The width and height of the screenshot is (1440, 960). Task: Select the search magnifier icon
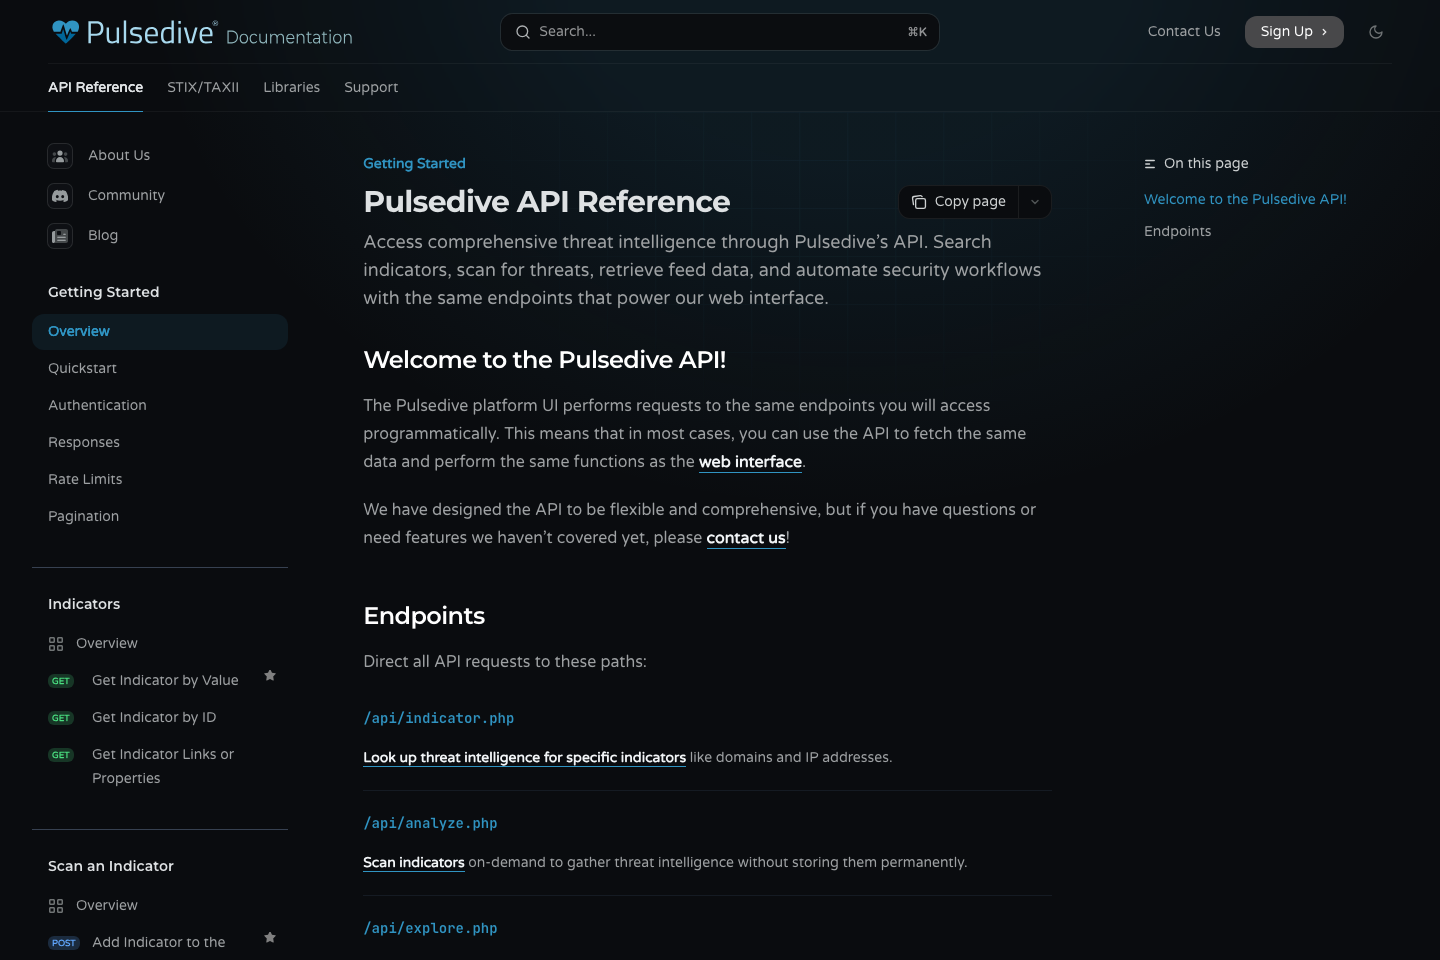pos(523,31)
